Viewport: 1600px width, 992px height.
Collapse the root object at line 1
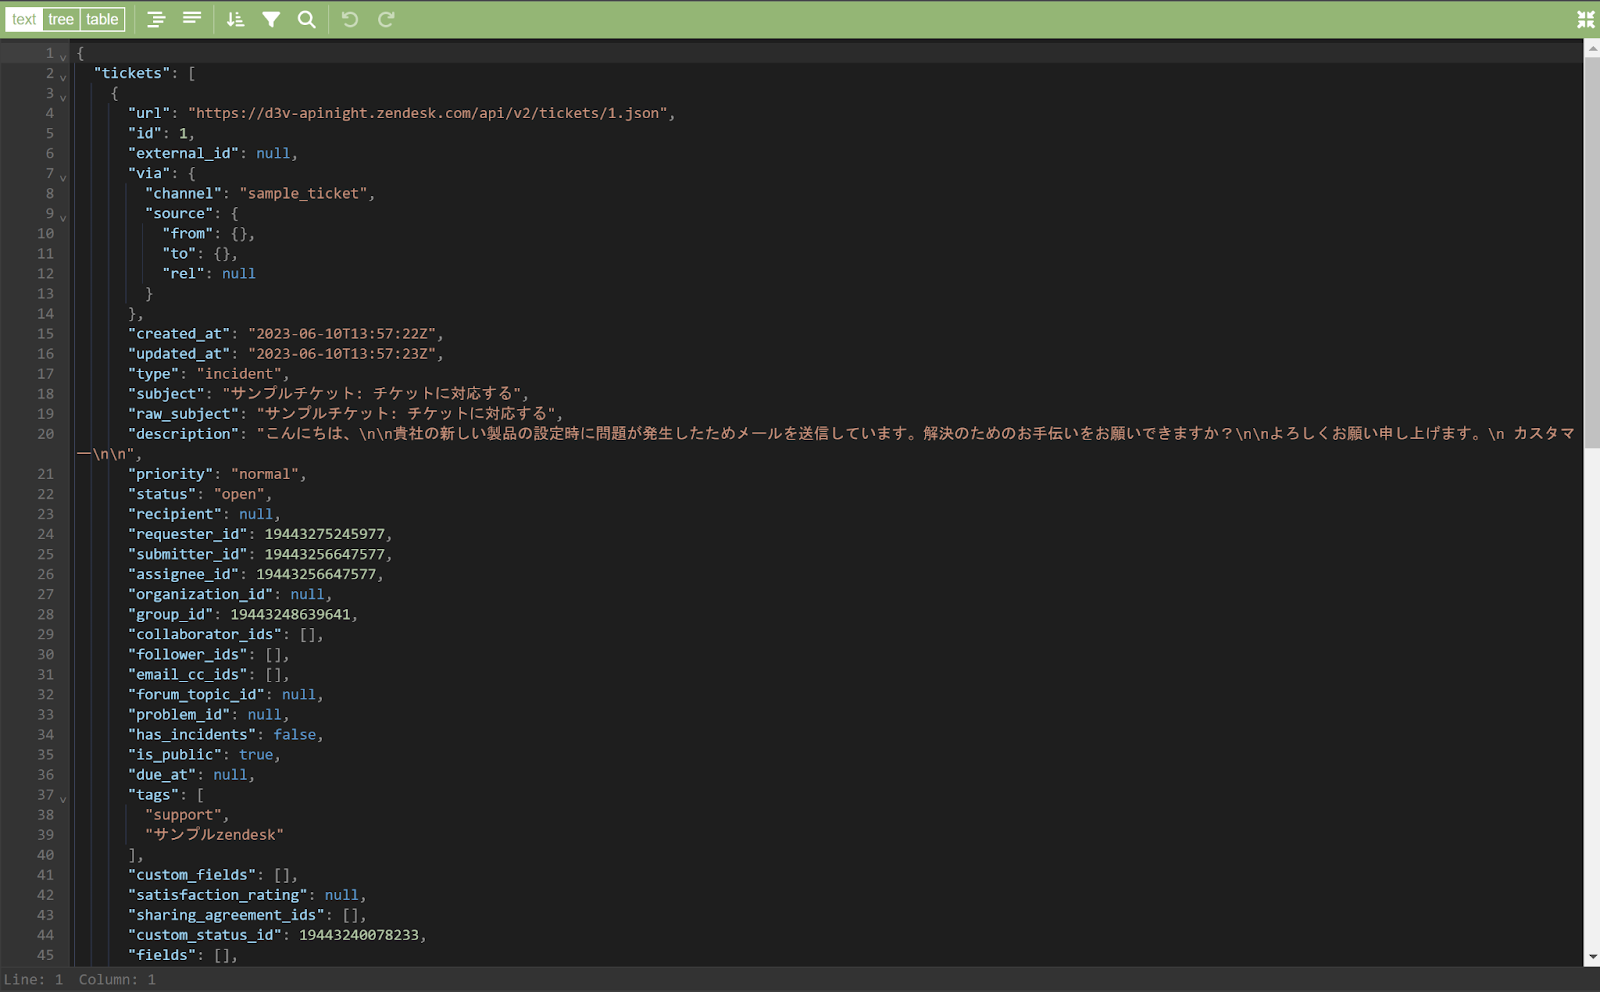click(x=63, y=57)
